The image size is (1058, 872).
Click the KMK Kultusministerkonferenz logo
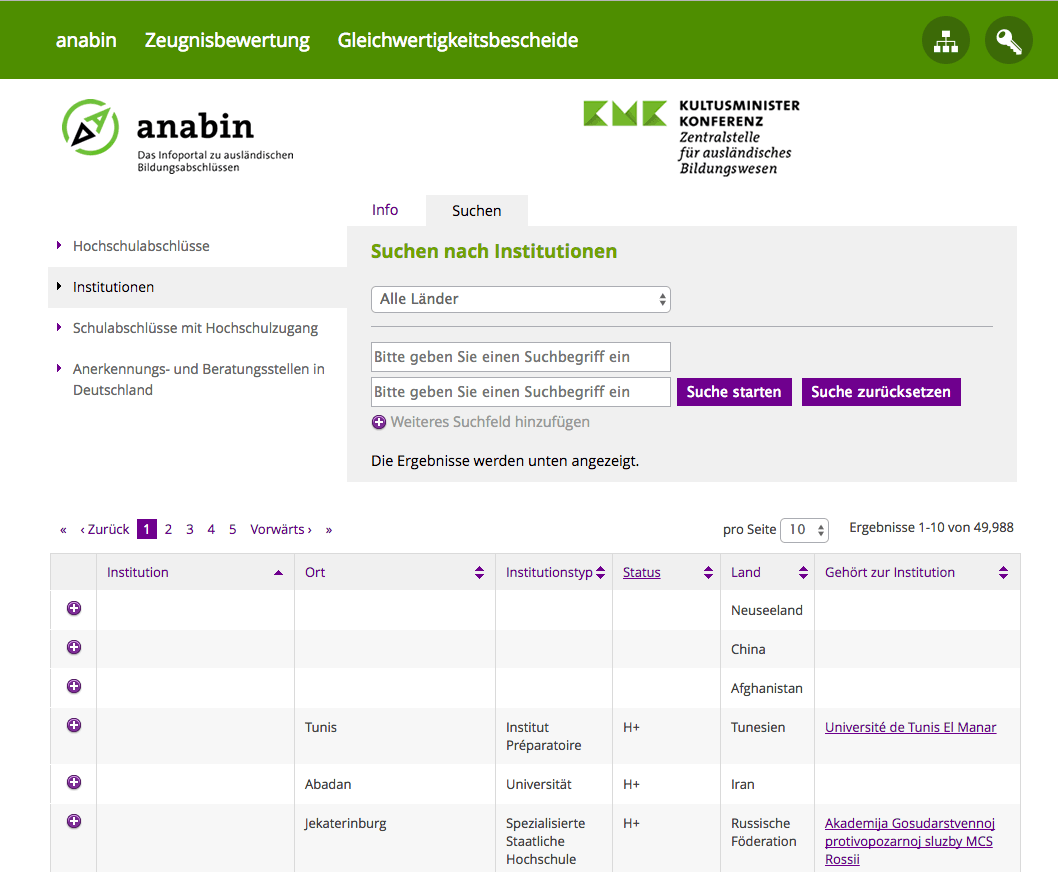(625, 112)
